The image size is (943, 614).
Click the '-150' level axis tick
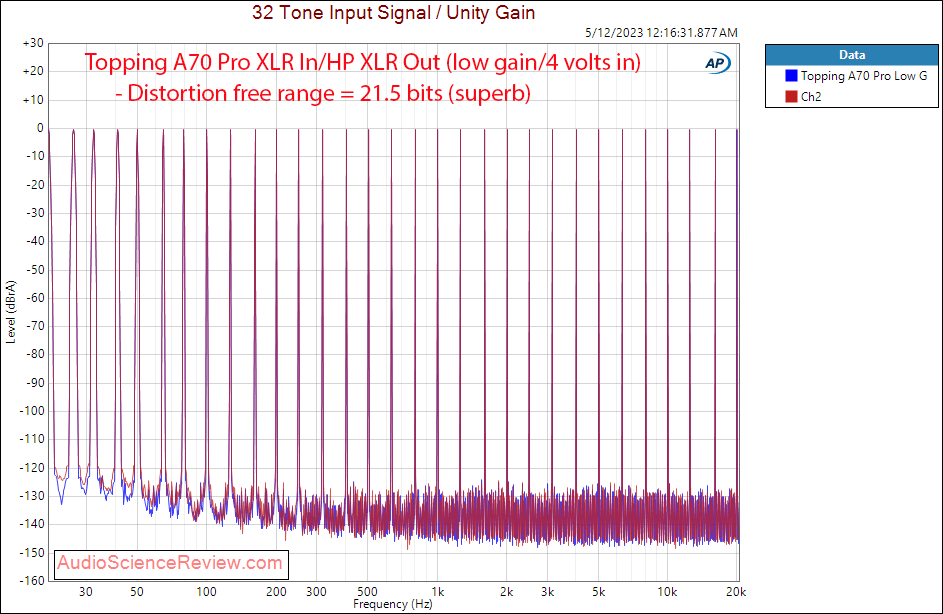point(32,552)
